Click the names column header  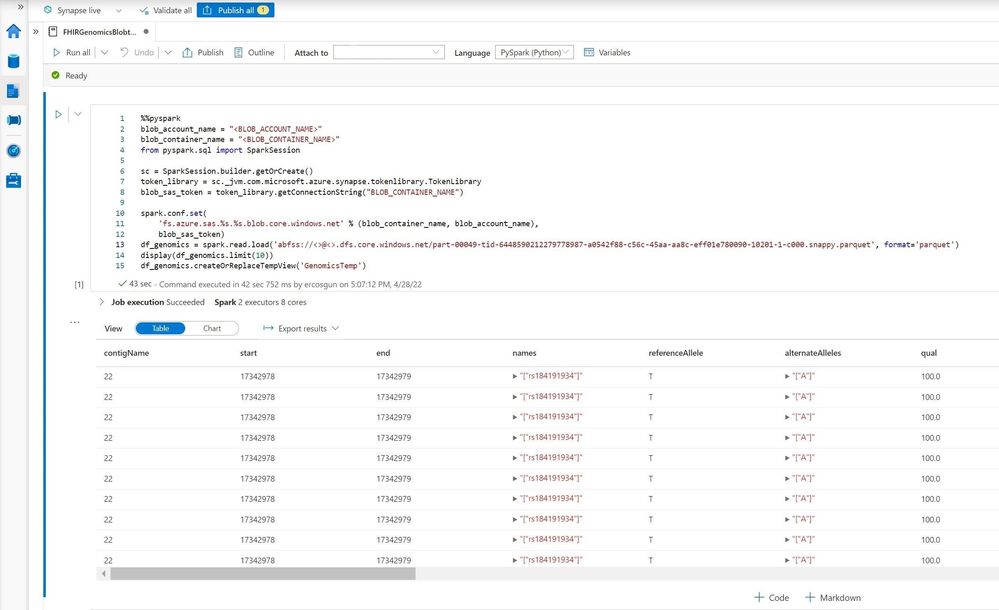pos(524,353)
